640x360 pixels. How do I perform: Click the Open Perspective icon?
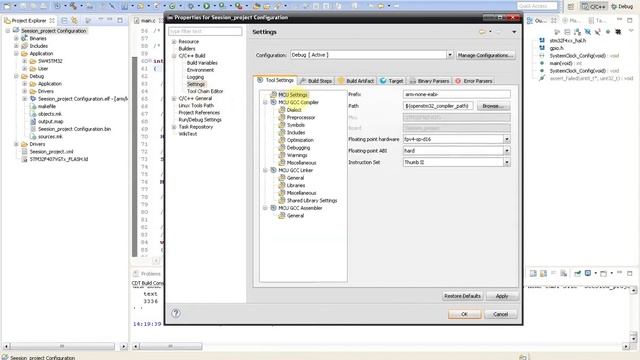[571, 7]
